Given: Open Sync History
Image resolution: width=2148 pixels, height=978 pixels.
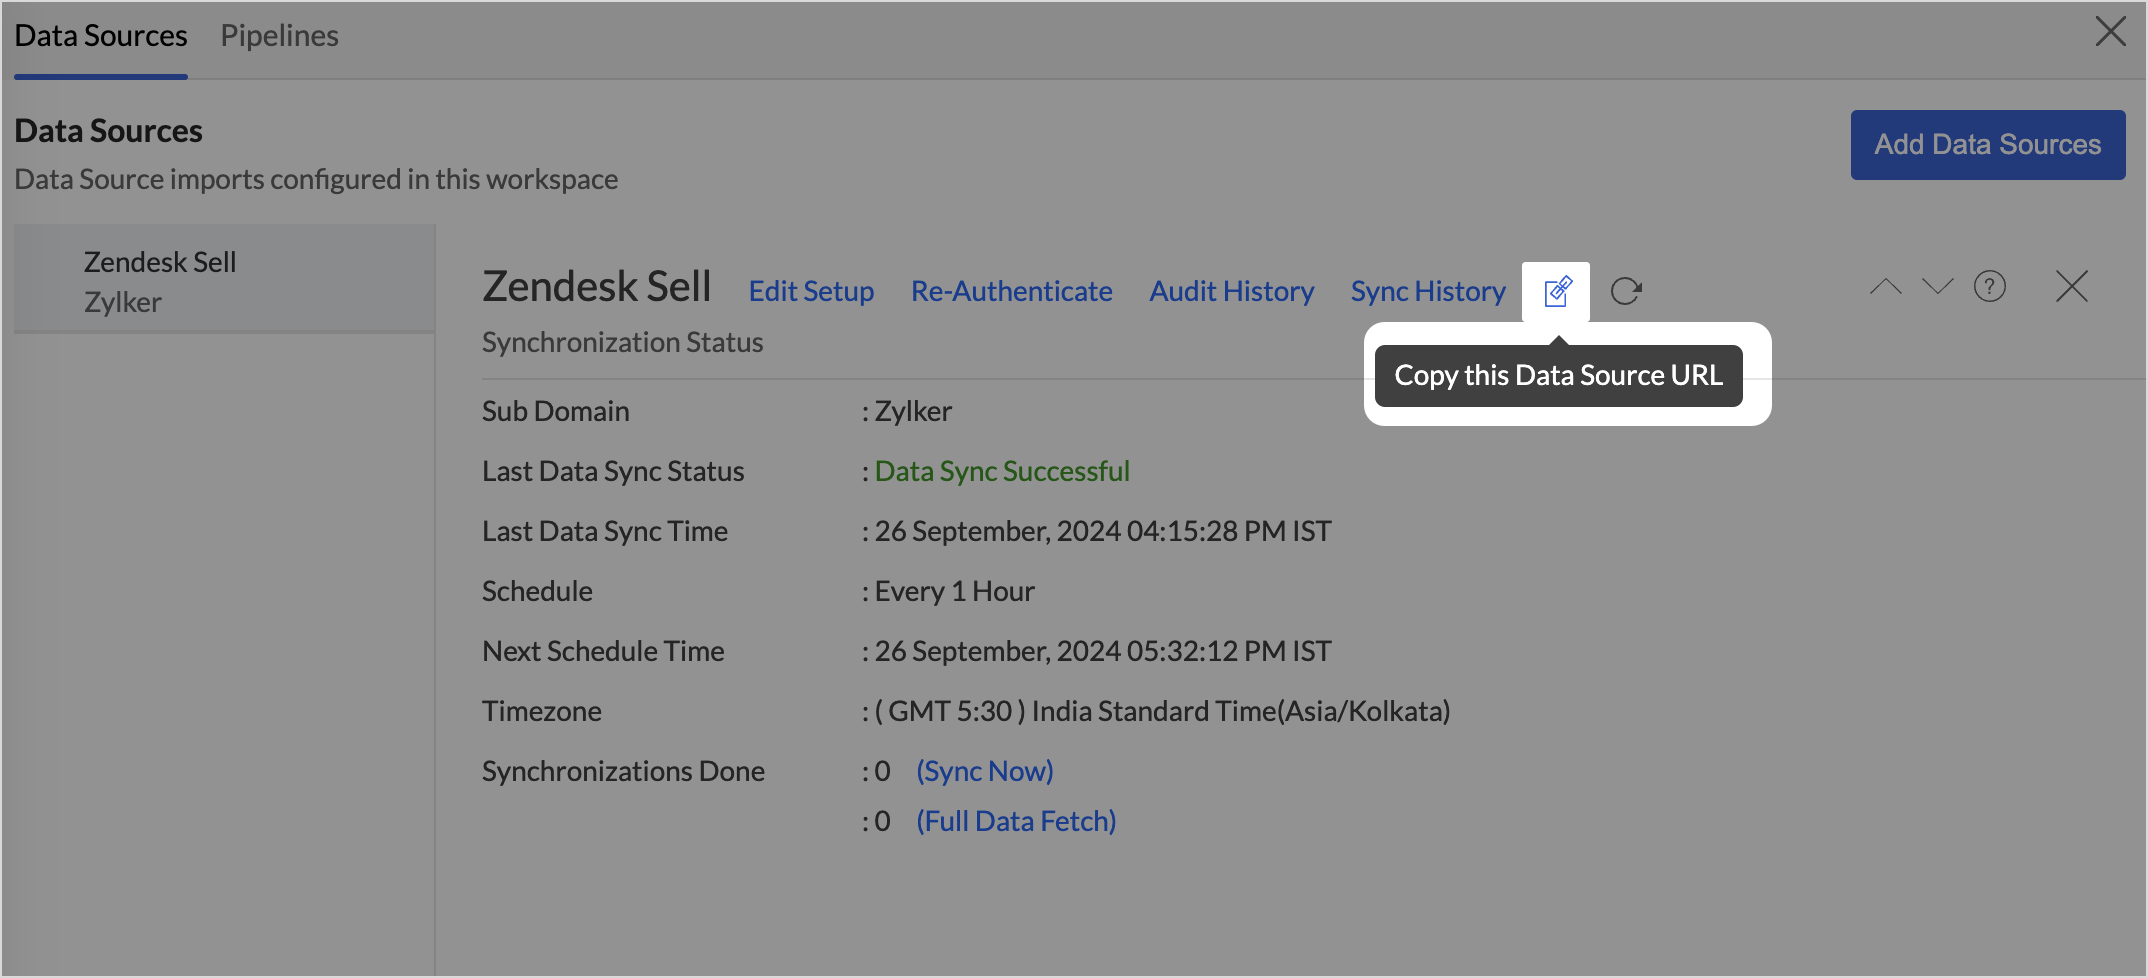Looking at the screenshot, I should point(1427,291).
